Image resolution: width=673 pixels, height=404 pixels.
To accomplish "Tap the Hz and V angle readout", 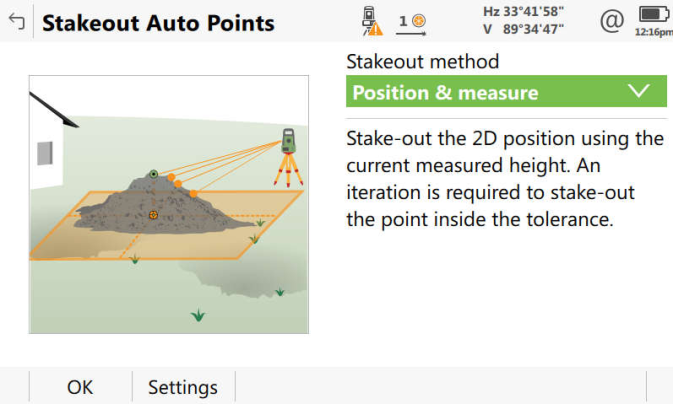I will pos(523,20).
